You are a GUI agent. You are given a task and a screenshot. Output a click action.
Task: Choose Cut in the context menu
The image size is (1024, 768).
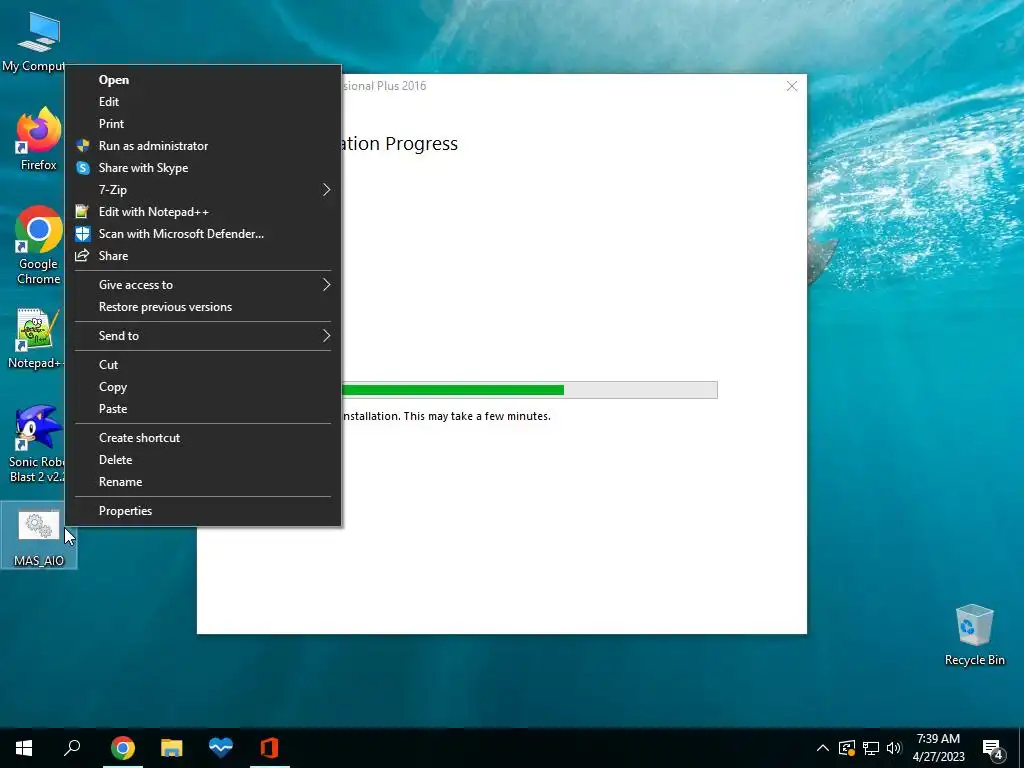(203, 365)
